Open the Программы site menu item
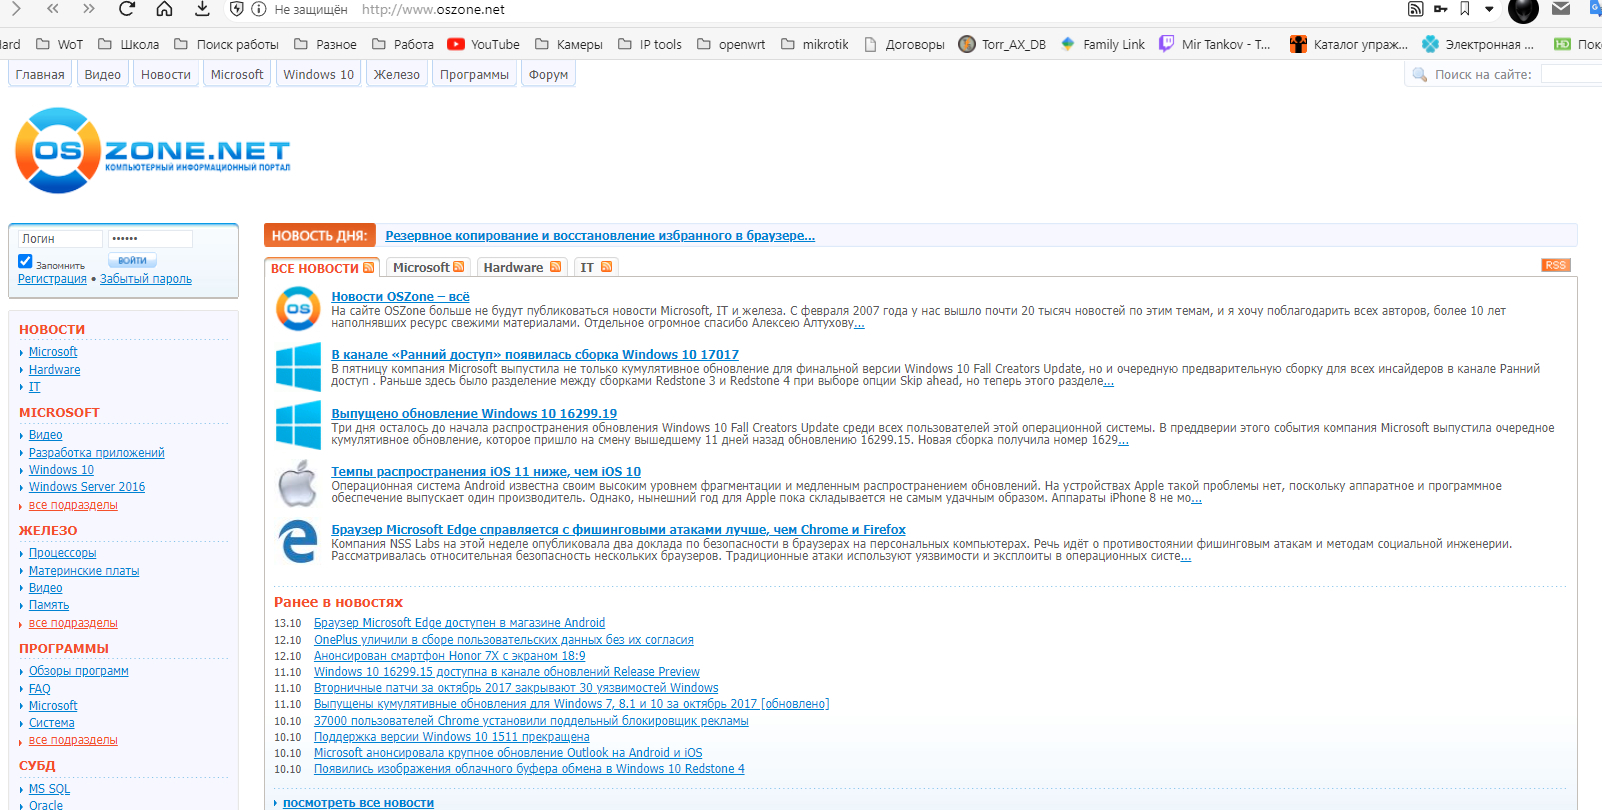1602x810 pixels. pos(474,74)
